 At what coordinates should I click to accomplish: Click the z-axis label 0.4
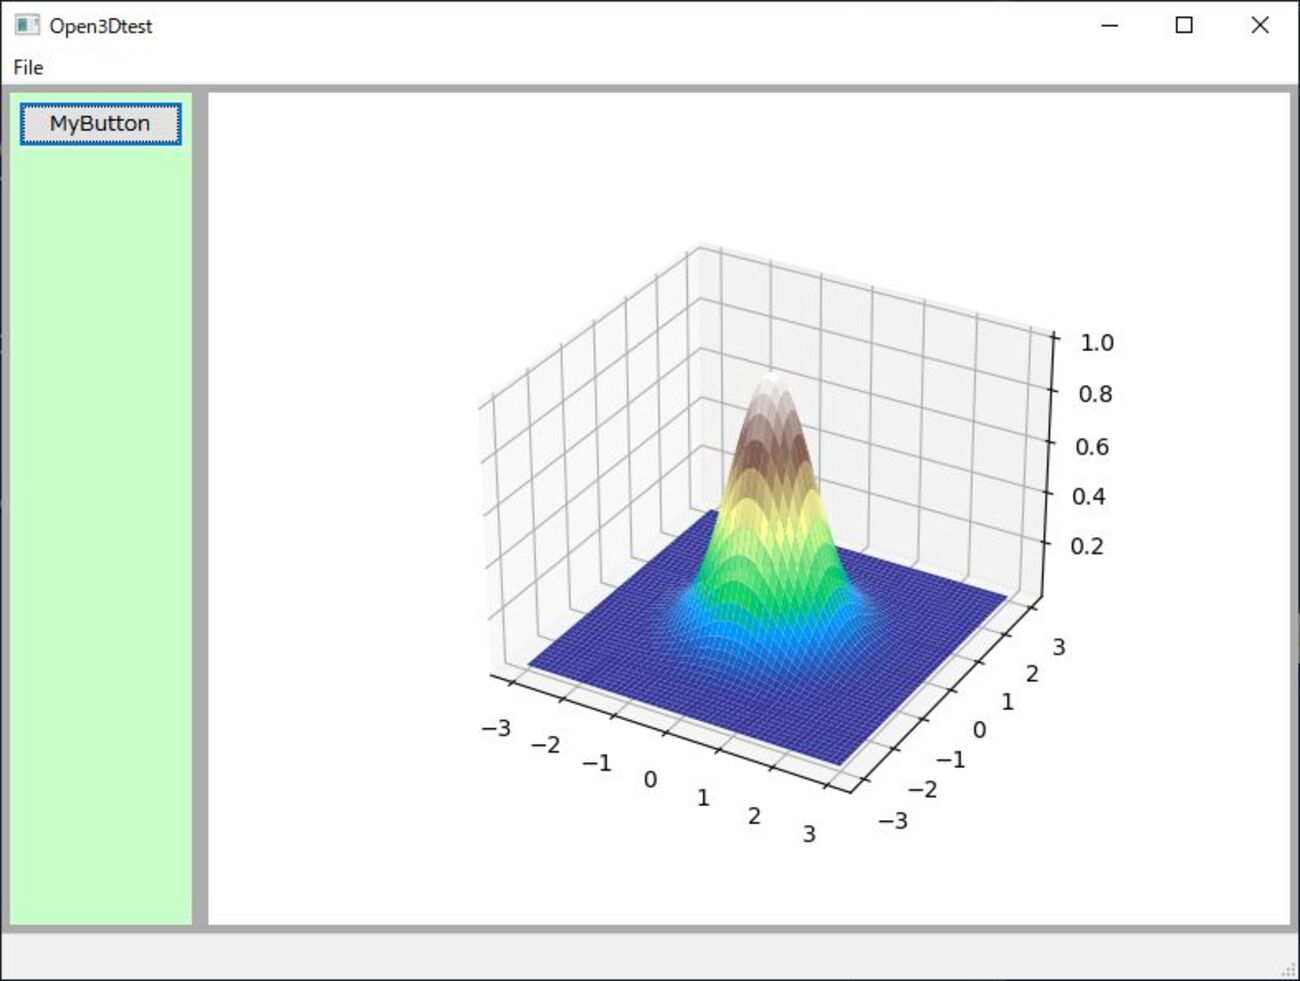click(1088, 496)
